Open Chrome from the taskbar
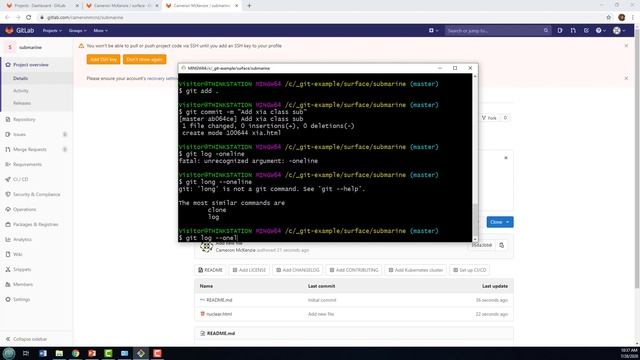 [76, 353]
